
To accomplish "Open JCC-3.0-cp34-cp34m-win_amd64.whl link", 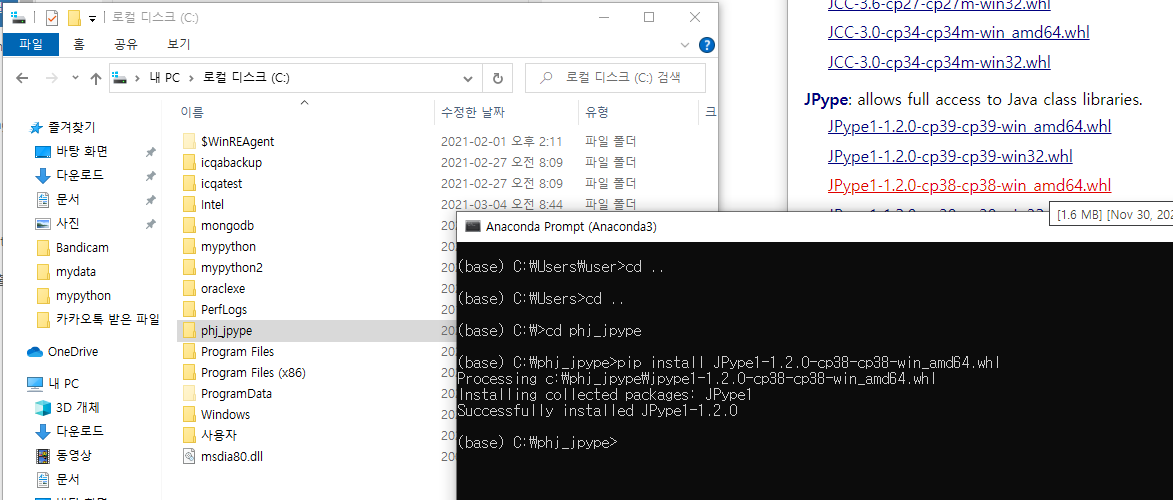I will [958, 32].
